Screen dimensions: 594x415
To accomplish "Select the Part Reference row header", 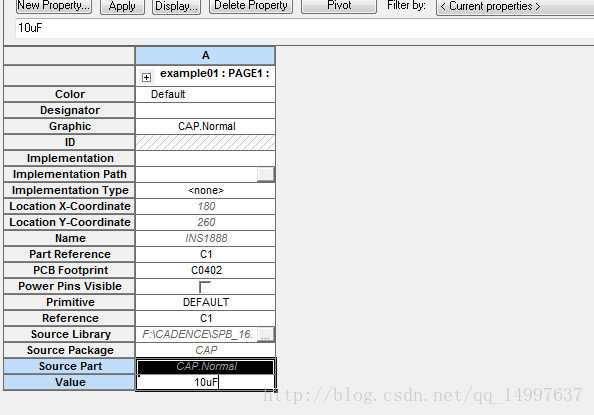I will [69, 254].
